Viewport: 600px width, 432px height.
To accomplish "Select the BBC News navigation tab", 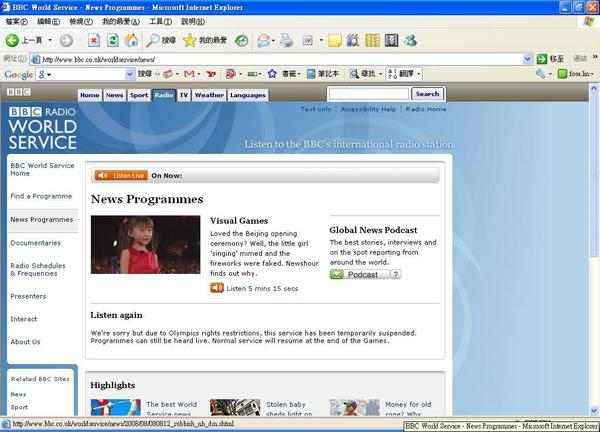I will coord(114,95).
